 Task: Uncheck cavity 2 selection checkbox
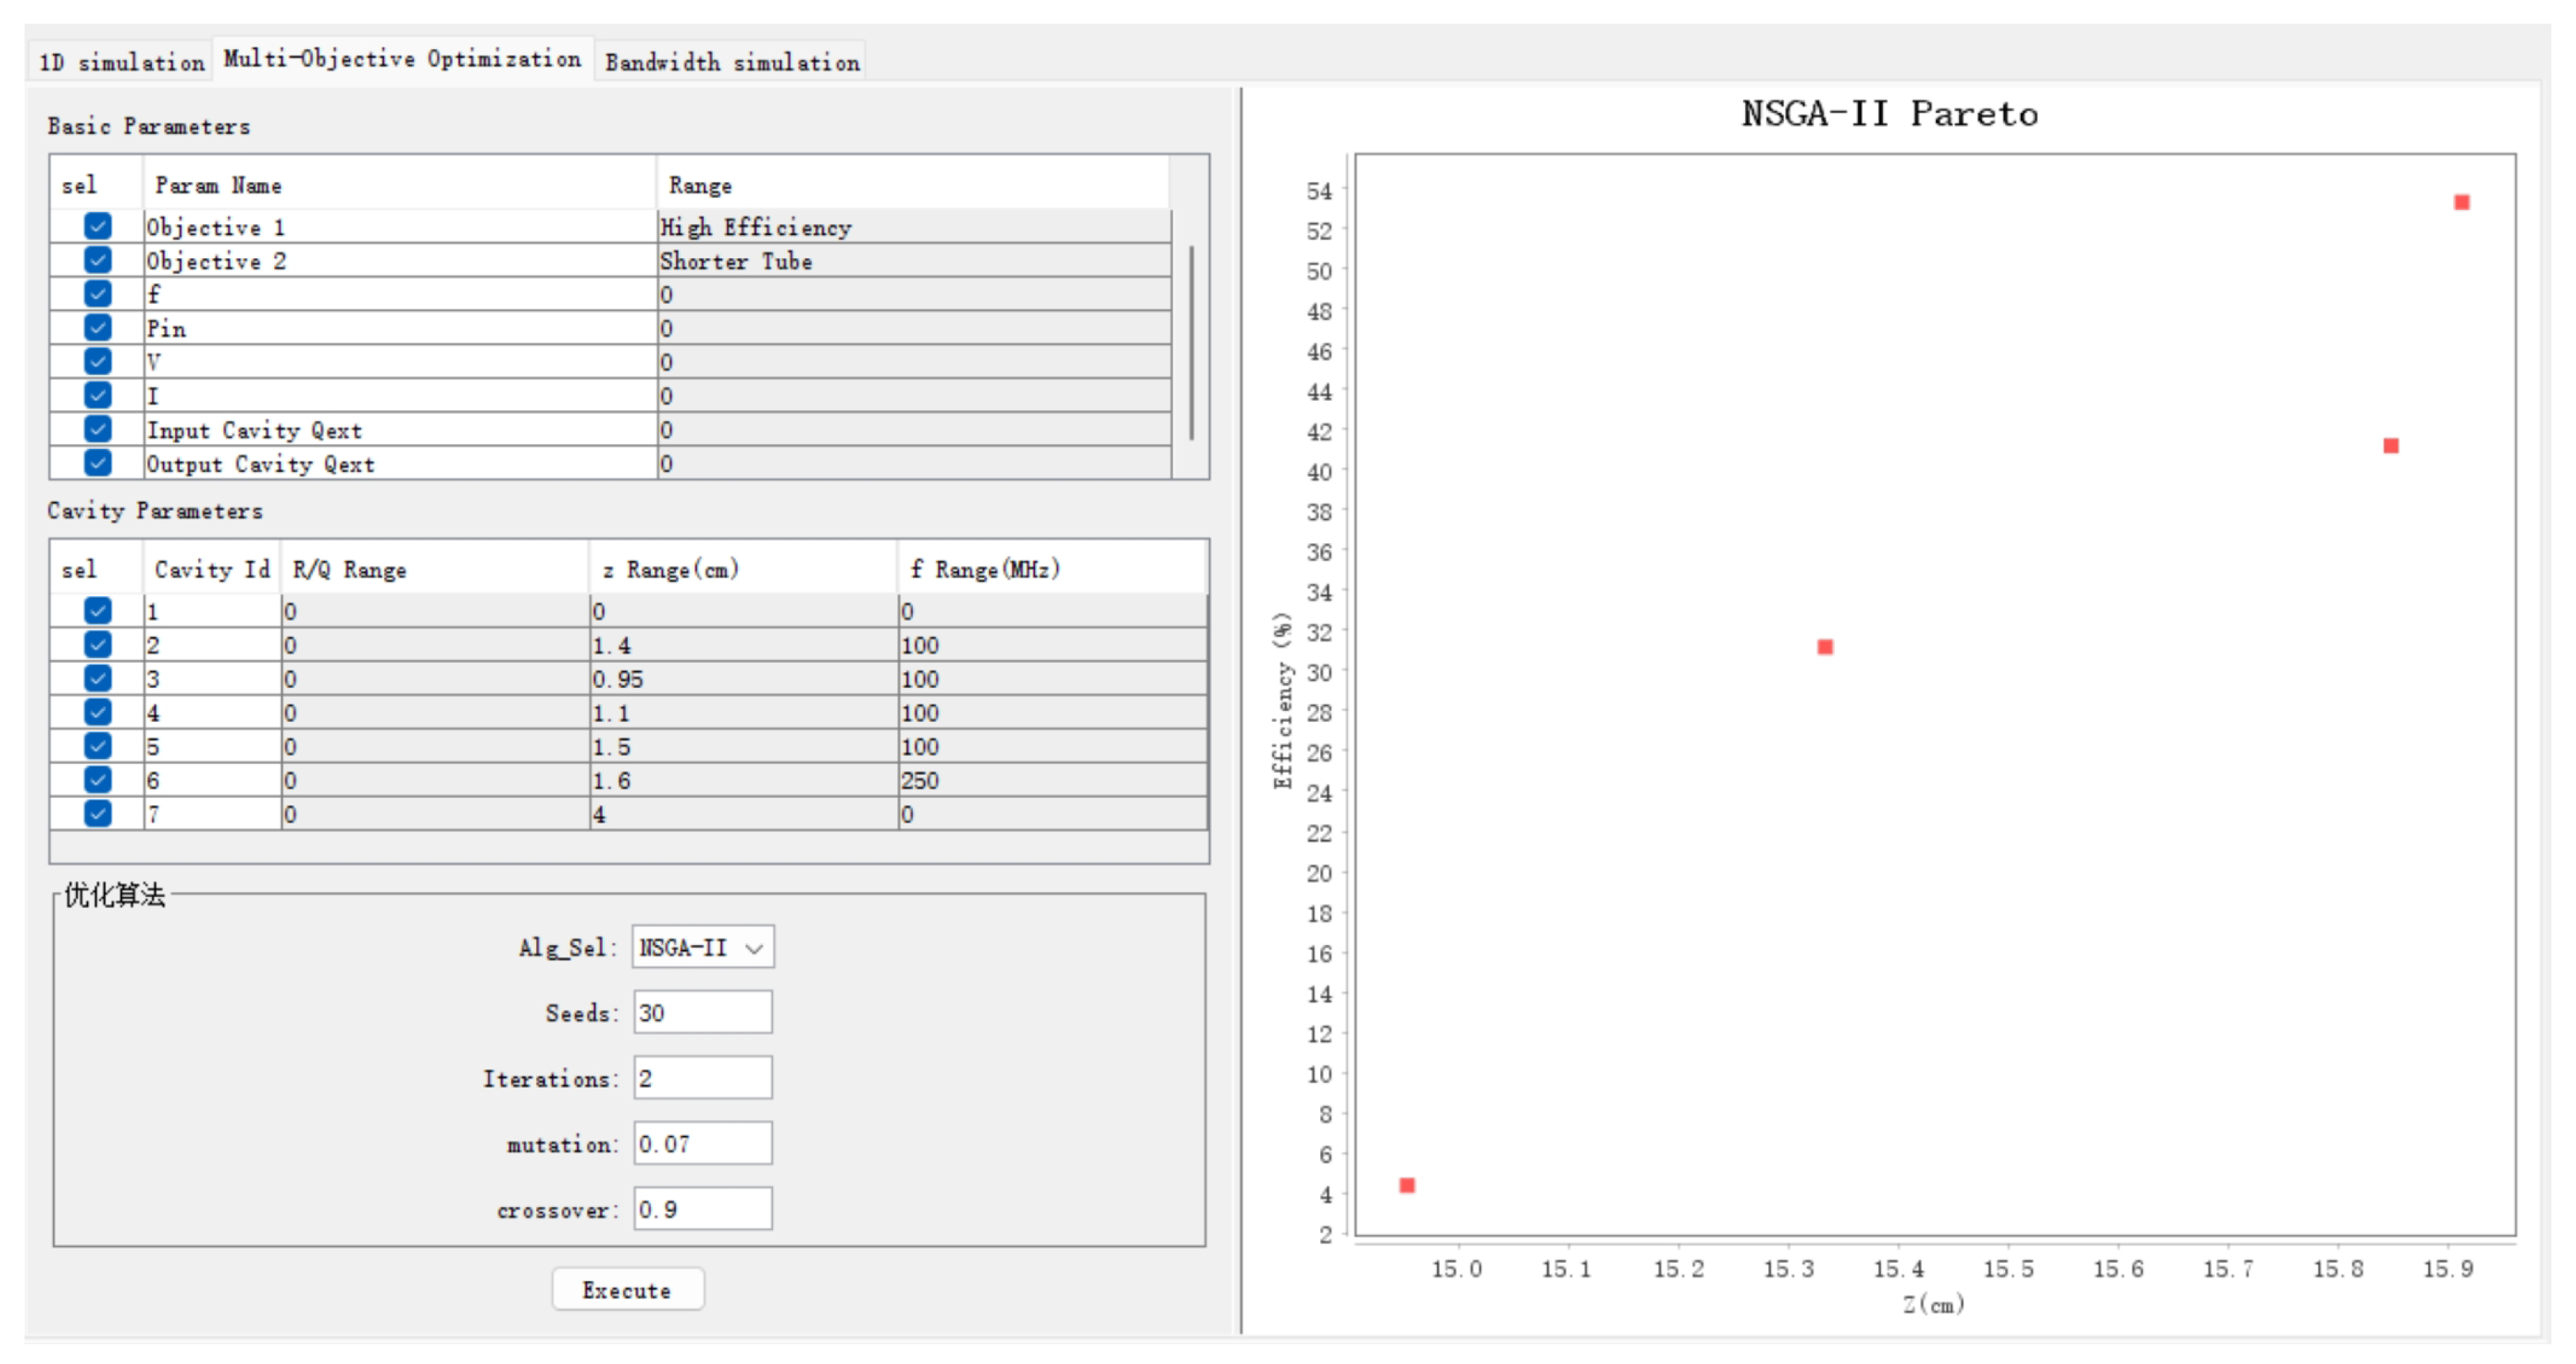click(x=97, y=644)
